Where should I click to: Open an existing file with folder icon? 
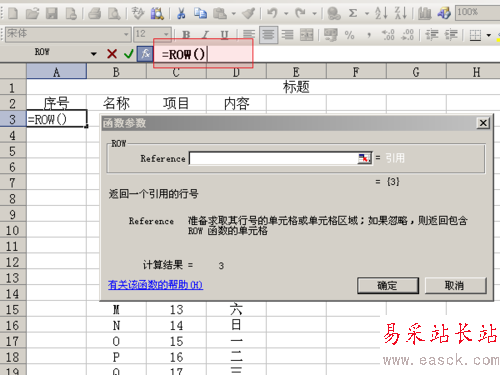[x=32, y=13]
